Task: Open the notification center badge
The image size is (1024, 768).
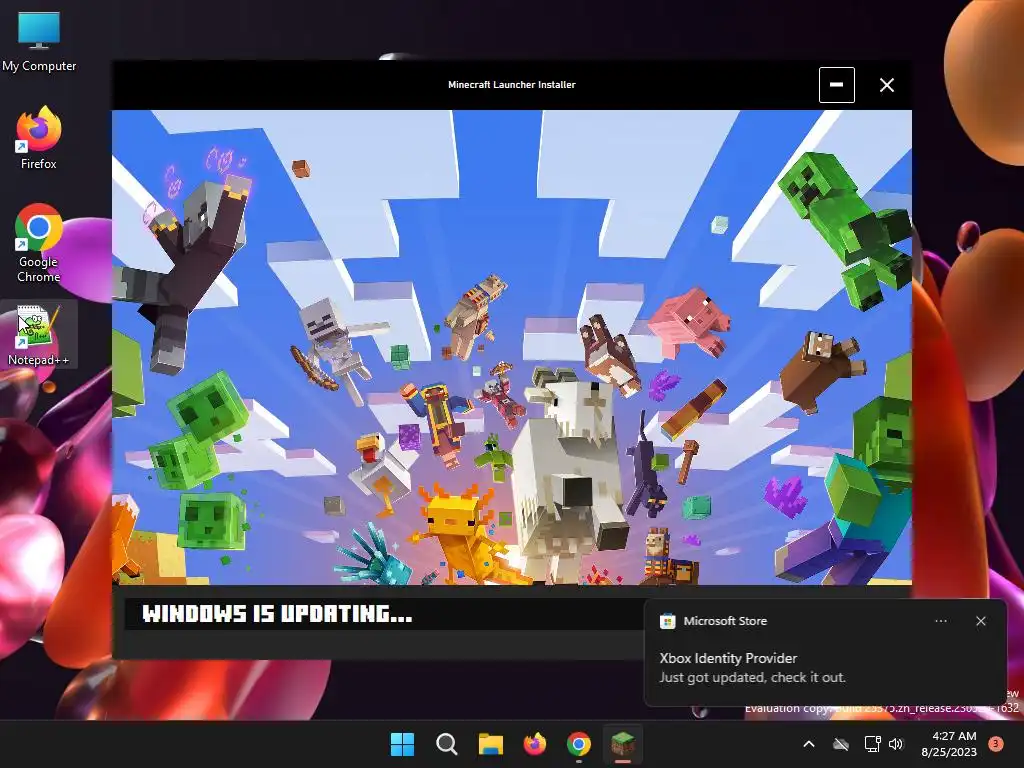Action: coord(996,743)
